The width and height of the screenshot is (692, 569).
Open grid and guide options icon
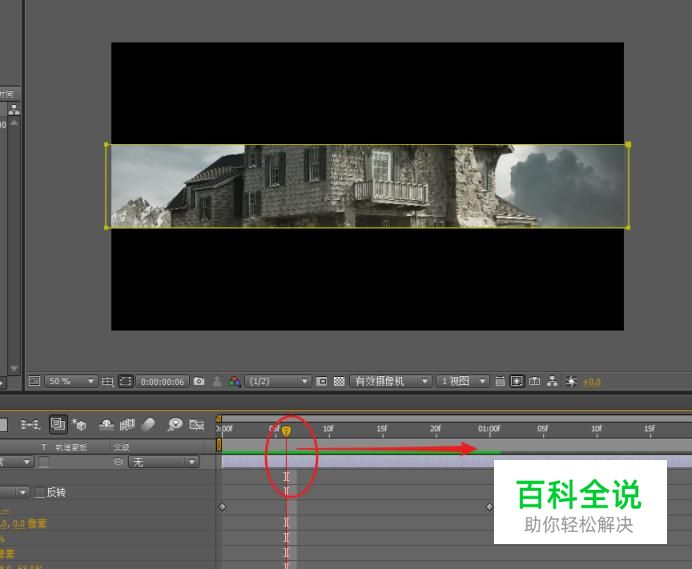107,381
